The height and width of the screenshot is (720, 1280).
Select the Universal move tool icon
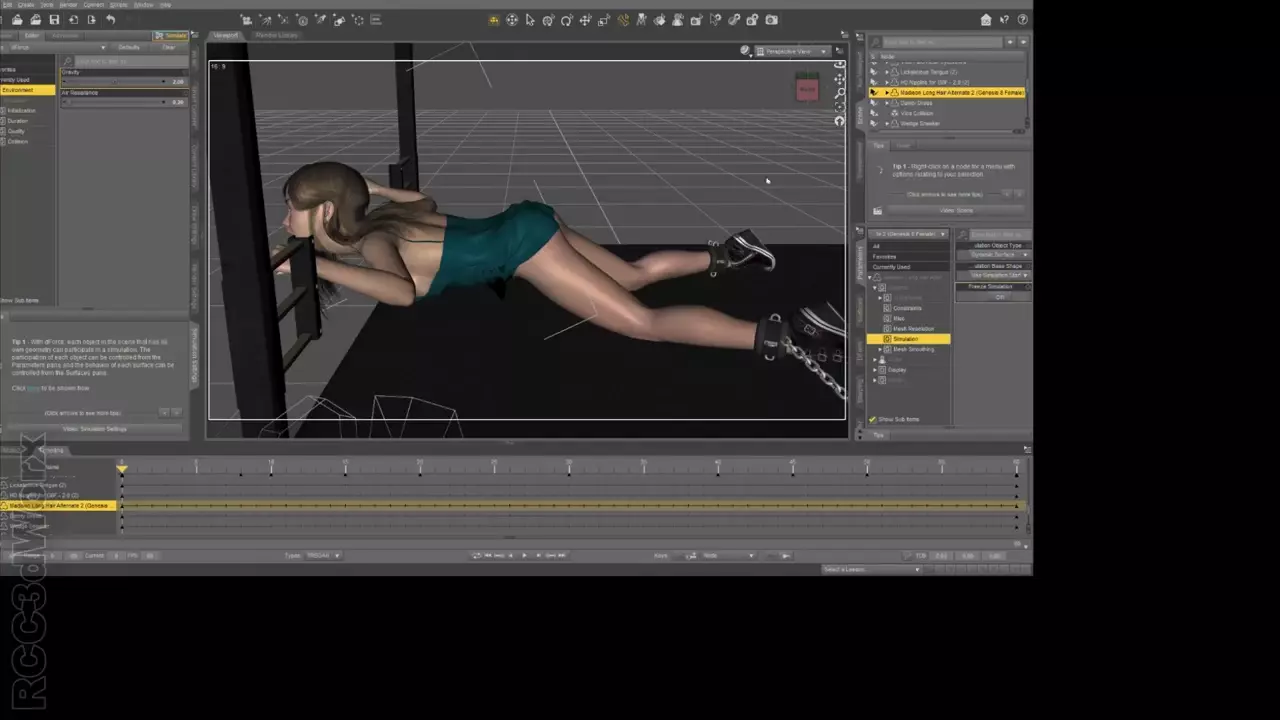(x=512, y=20)
